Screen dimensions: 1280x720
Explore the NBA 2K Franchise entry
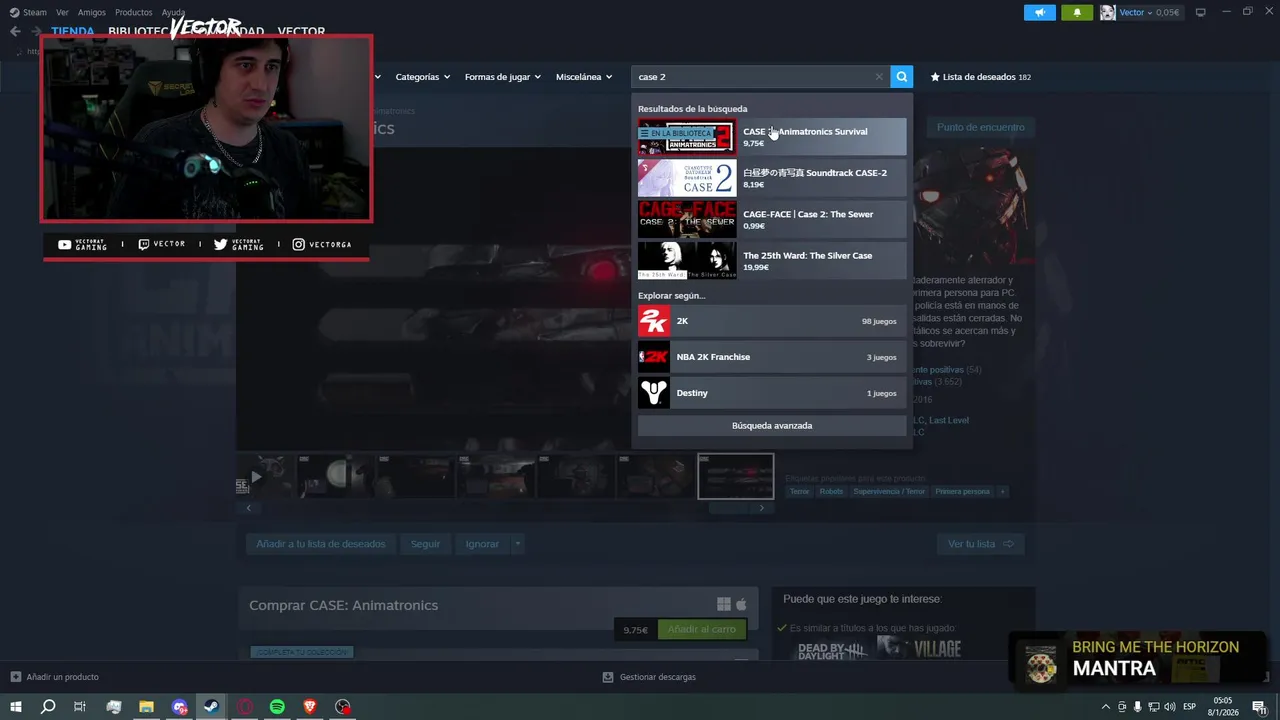[772, 357]
